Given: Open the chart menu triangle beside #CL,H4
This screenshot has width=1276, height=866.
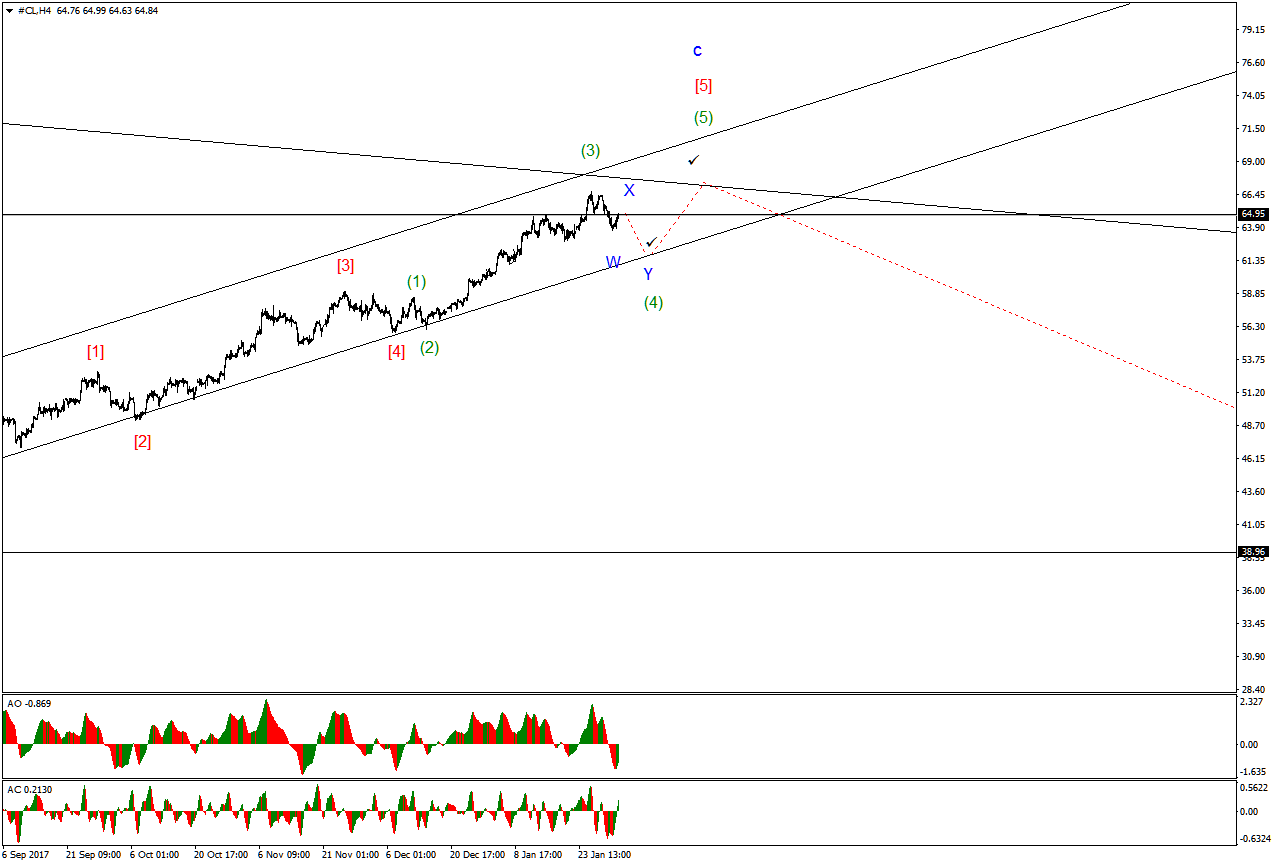Looking at the screenshot, I should [10, 10].
